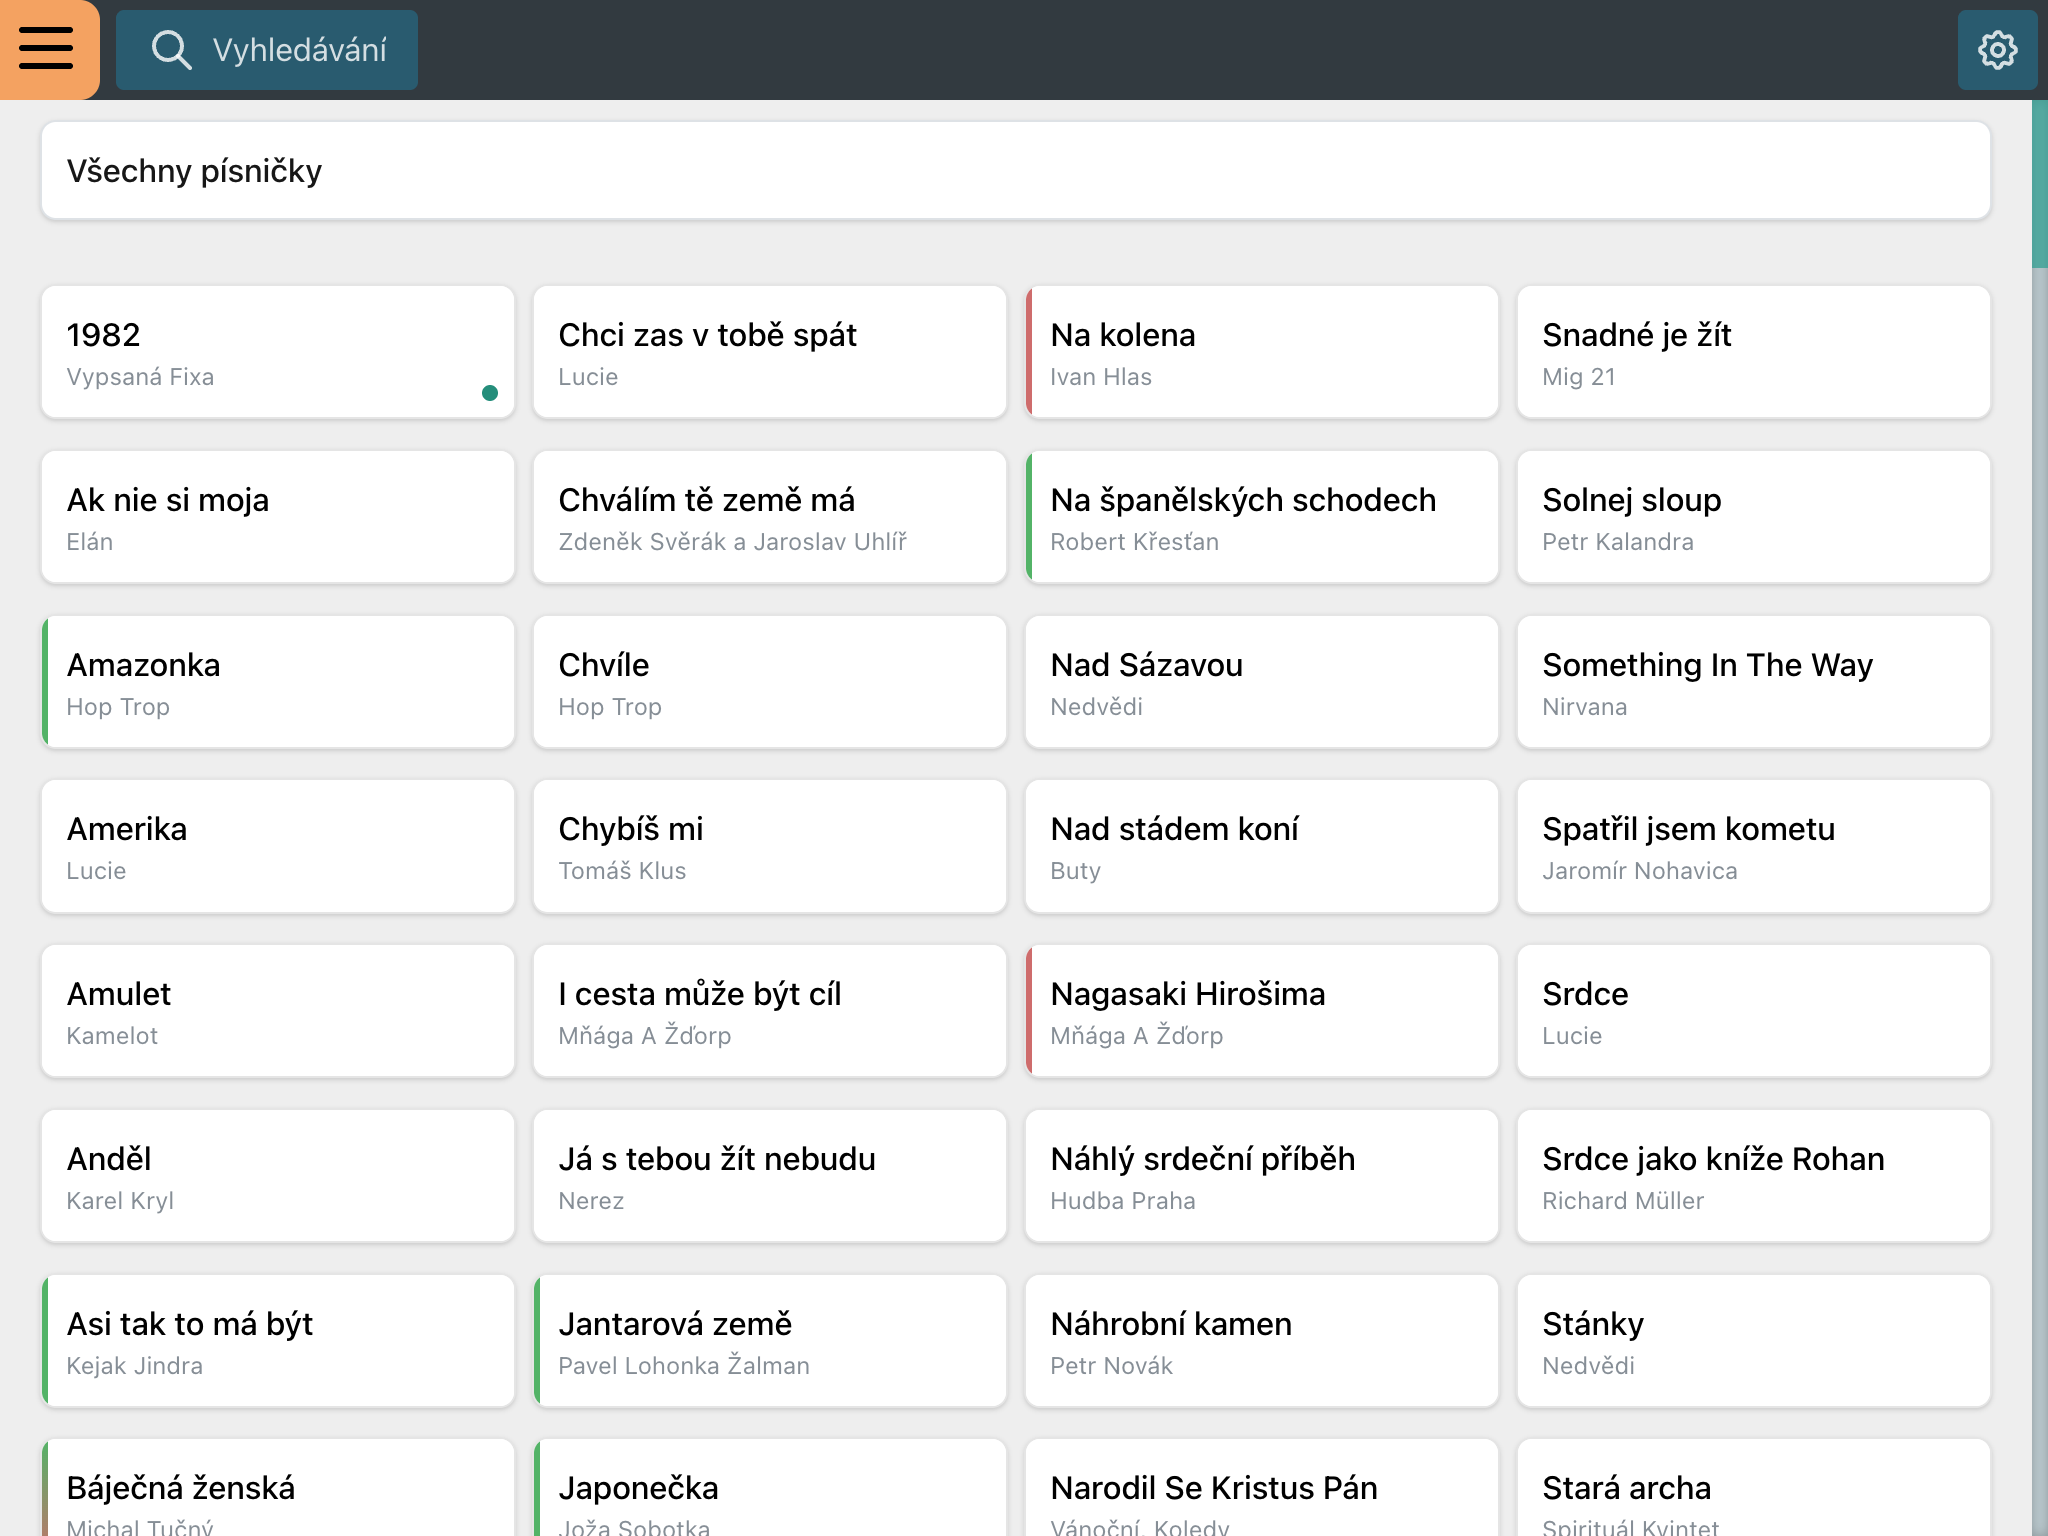Open Stánky by Nedvědi
This screenshot has height=1536, width=2048.
(x=1754, y=1341)
